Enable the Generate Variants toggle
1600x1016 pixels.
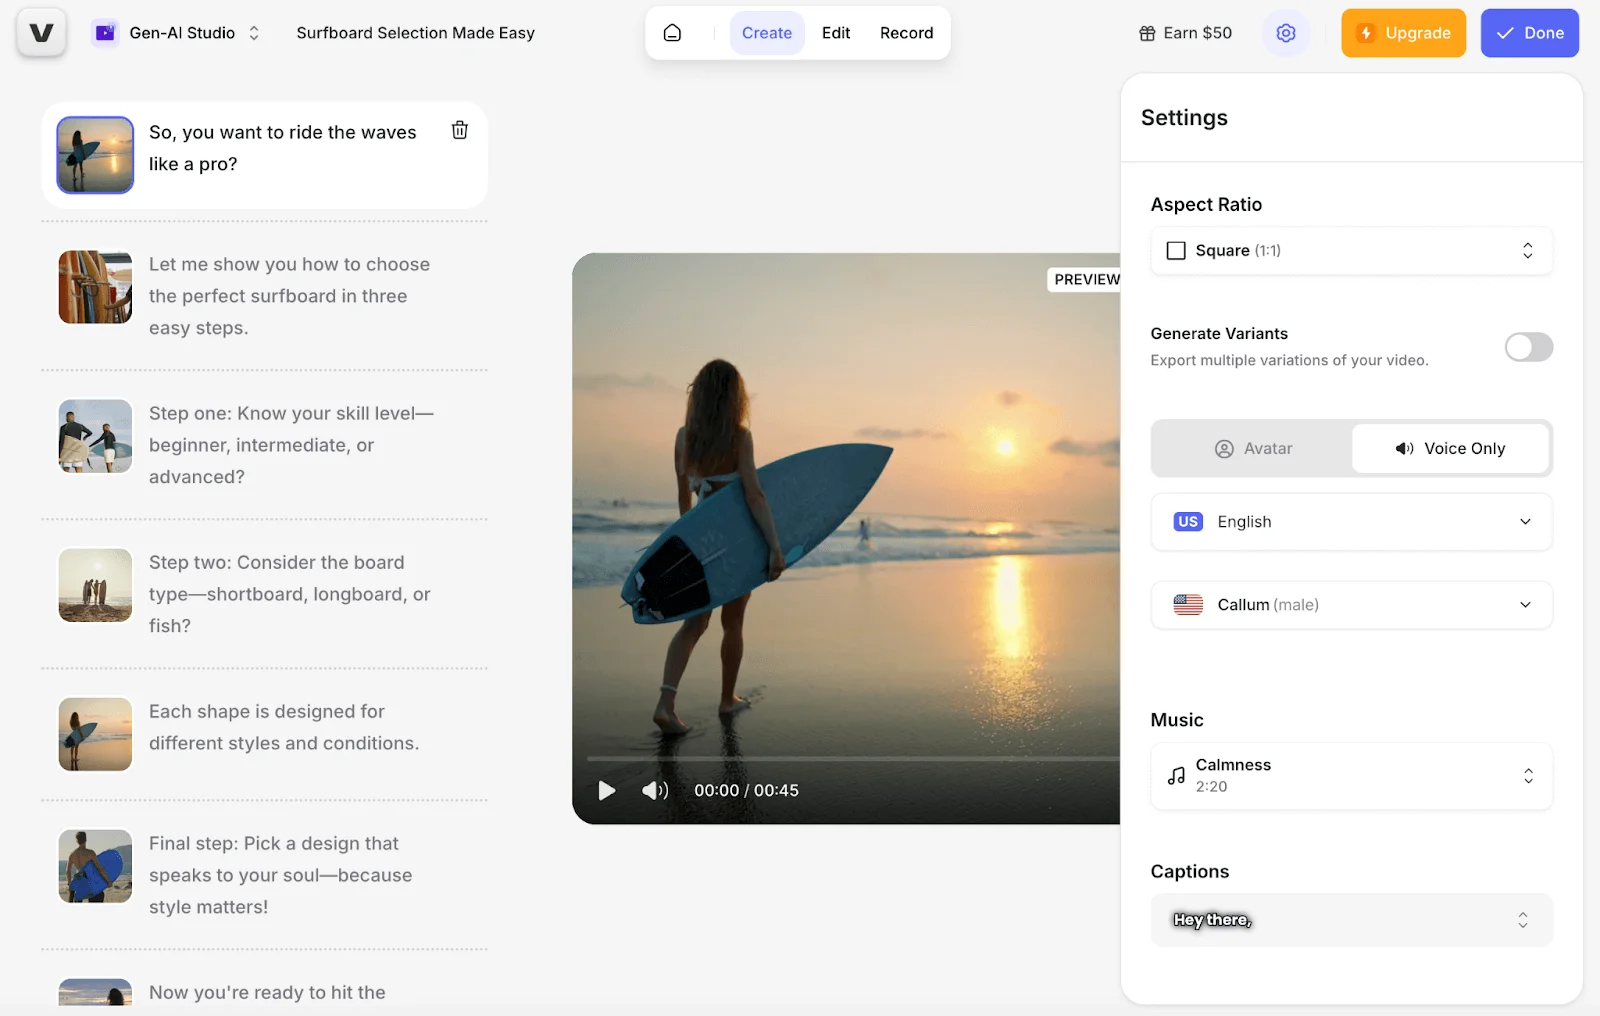(1528, 347)
